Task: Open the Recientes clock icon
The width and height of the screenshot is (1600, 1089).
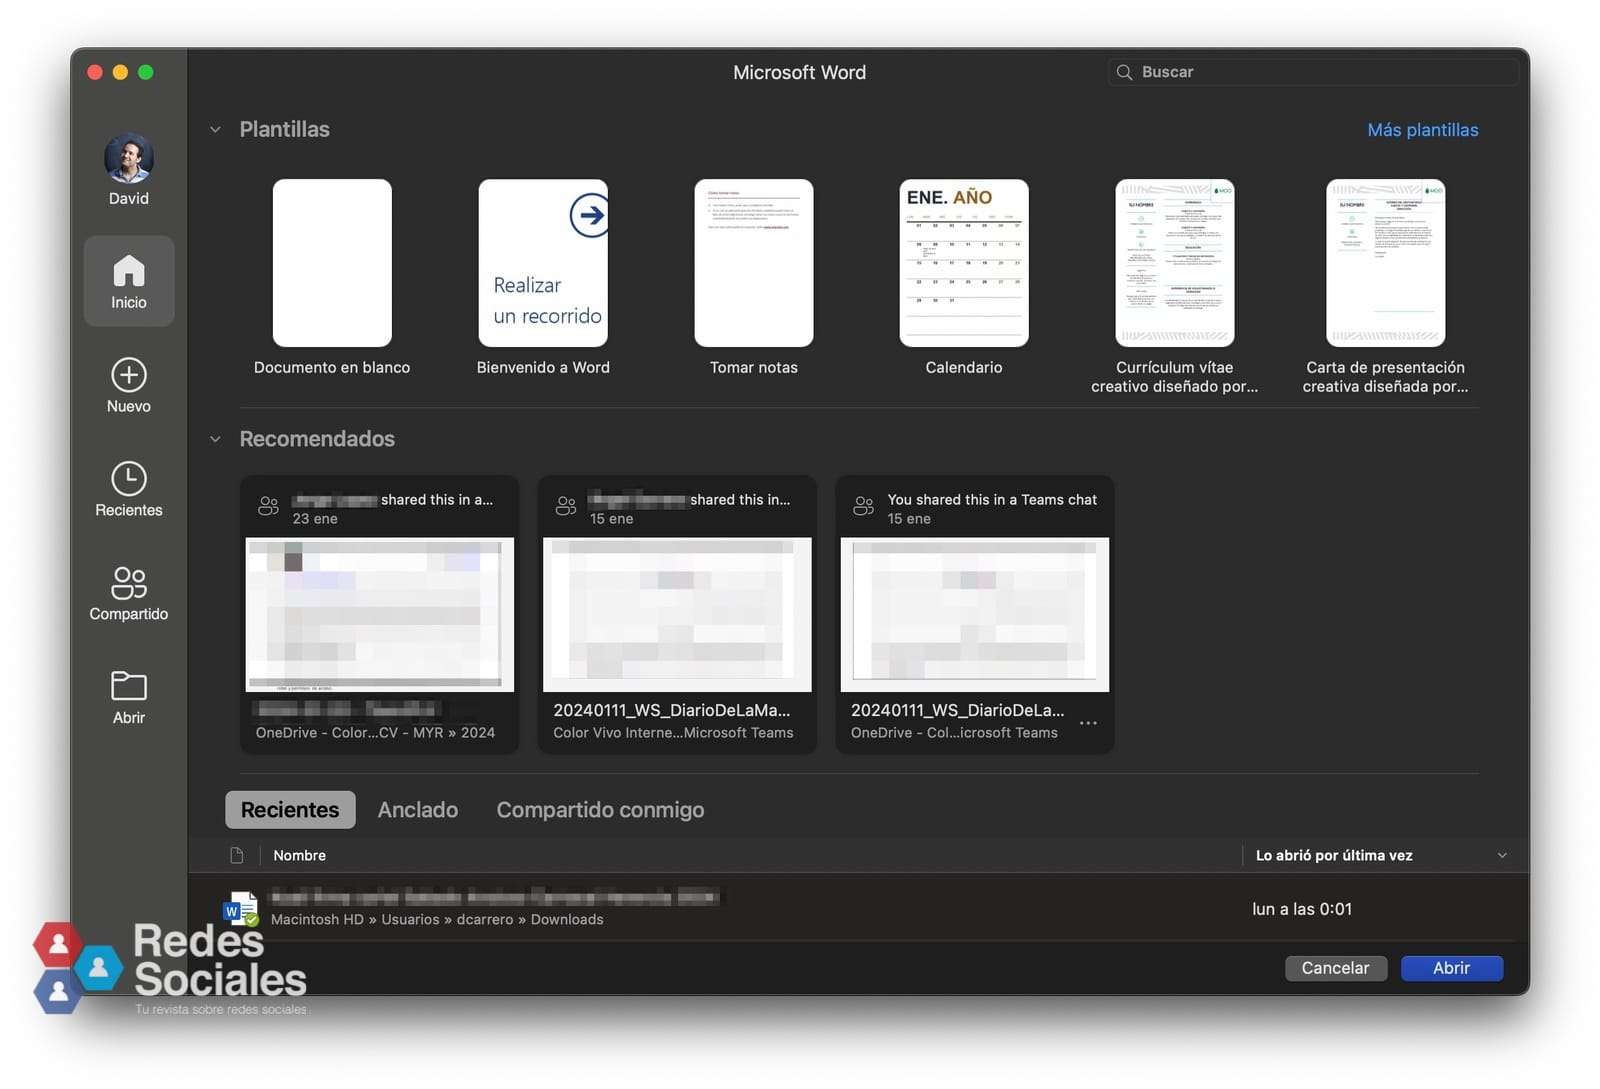Action: (x=129, y=479)
